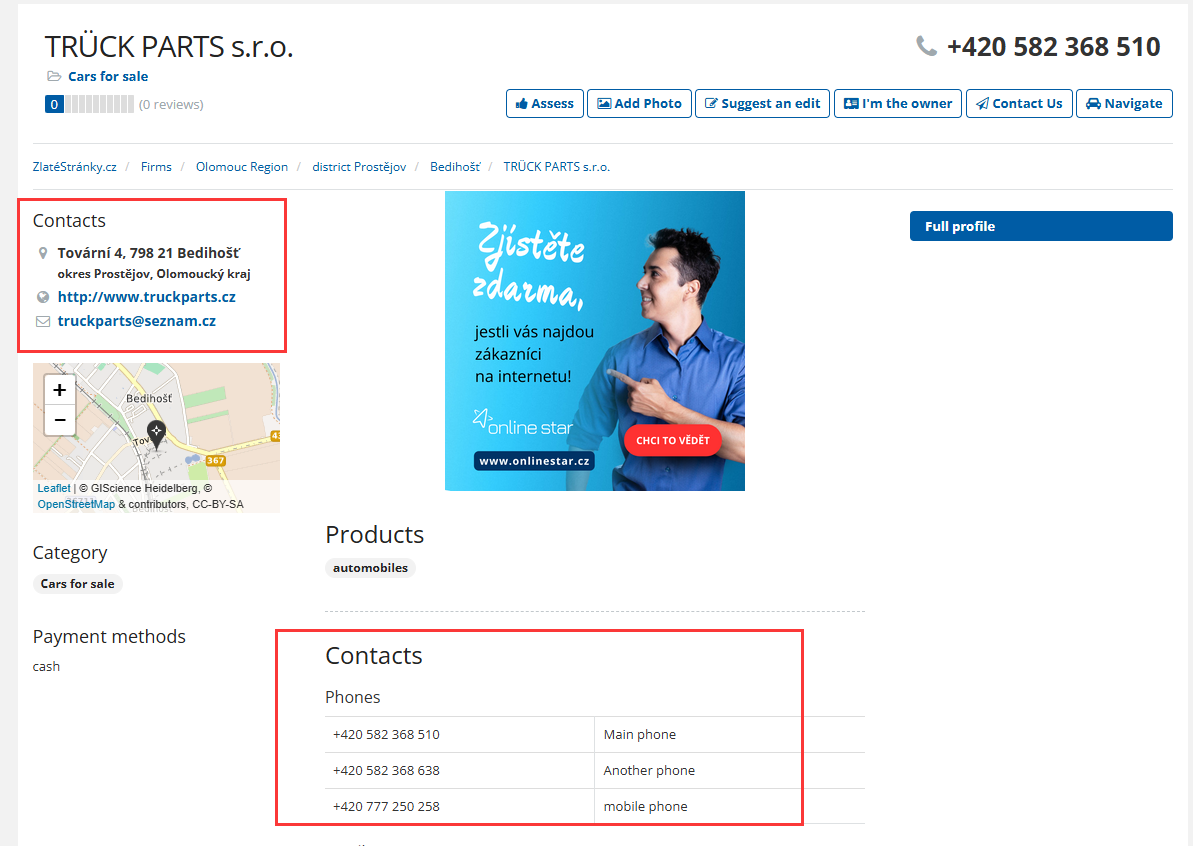Click the Add Photo button
This screenshot has height=846, width=1193.
click(x=639, y=103)
